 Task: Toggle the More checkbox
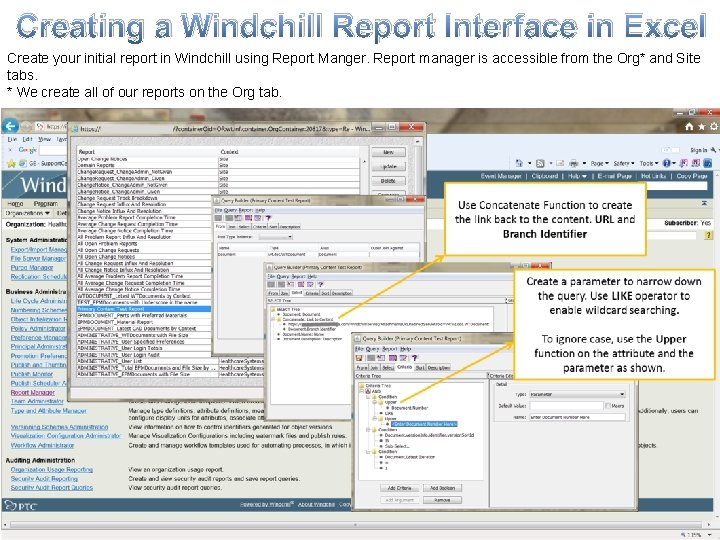[x=608, y=406]
